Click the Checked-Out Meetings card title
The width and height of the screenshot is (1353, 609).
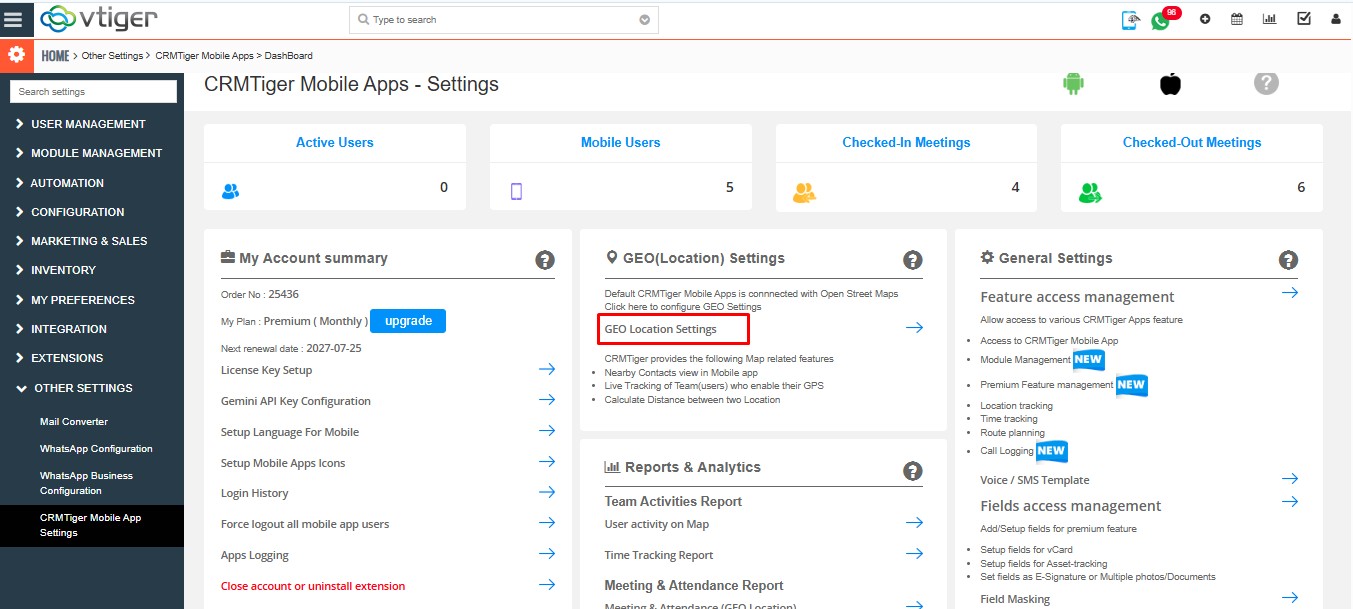pos(1192,142)
